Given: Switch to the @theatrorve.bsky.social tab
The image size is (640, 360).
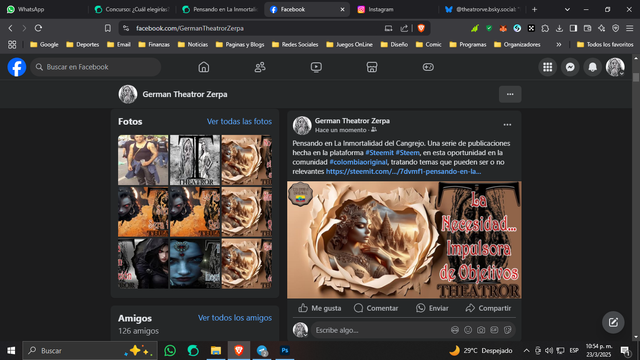Looking at the screenshot, I should pos(483,9).
